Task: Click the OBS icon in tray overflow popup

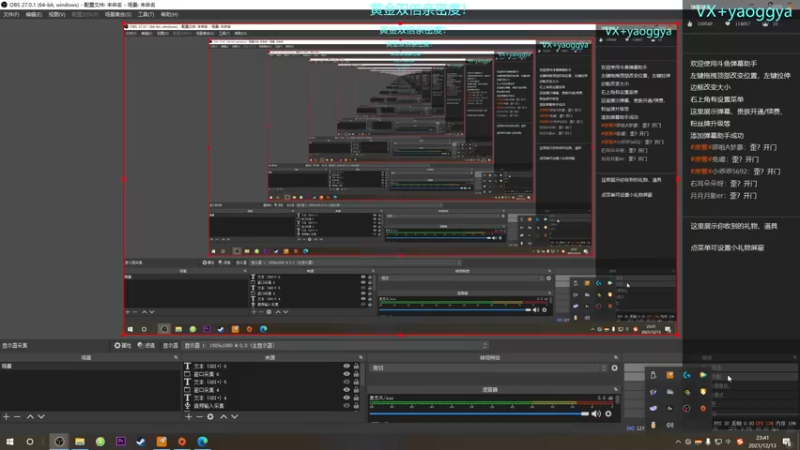Action: click(x=686, y=408)
